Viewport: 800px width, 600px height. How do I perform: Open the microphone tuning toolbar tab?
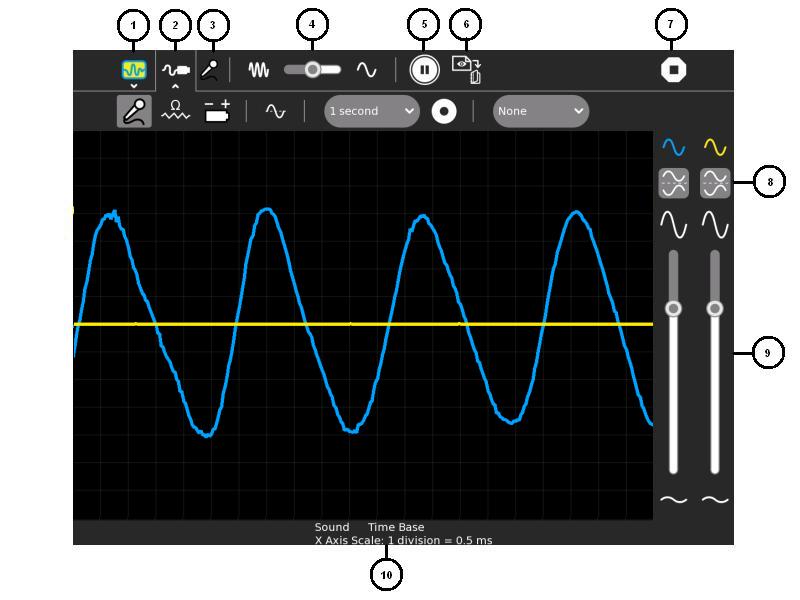pos(210,70)
